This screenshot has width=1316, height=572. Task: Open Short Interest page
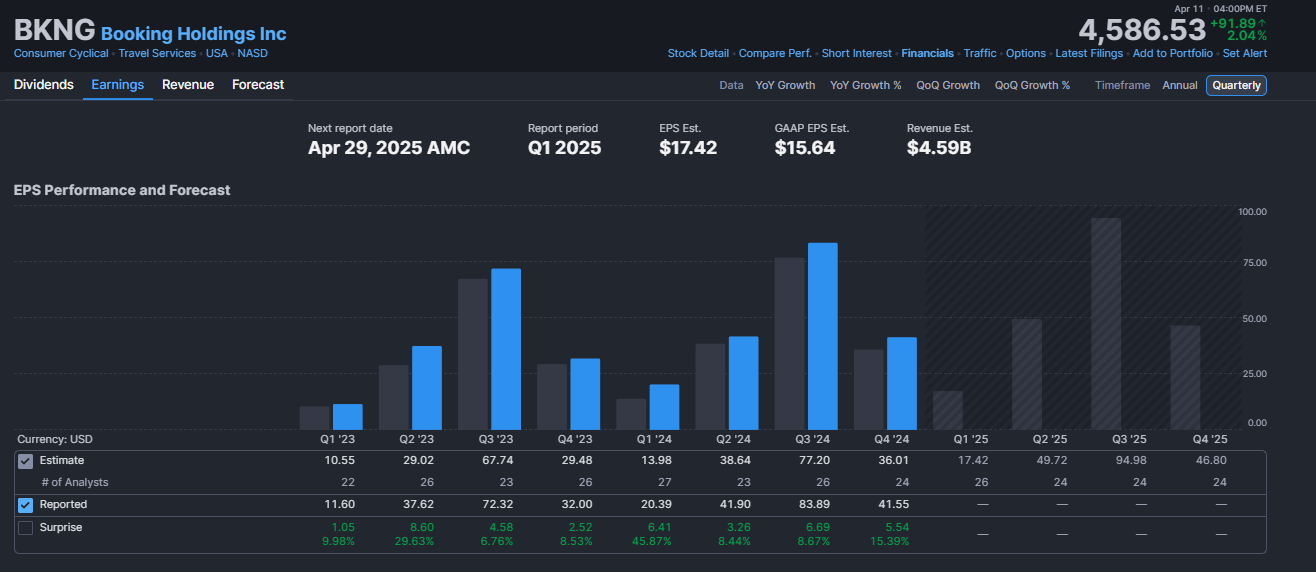857,53
